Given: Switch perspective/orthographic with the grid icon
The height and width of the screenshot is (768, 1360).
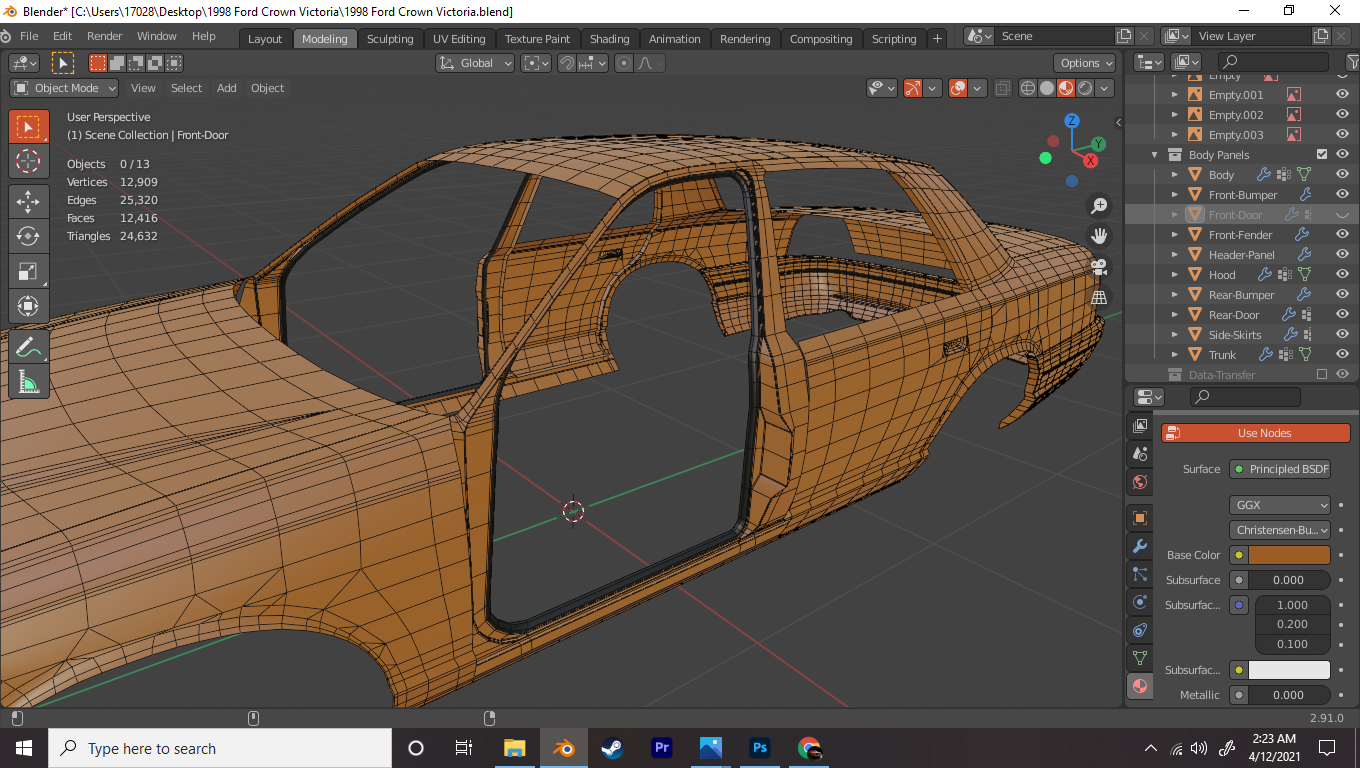Looking at the screenshot, I should (1099, 297).
